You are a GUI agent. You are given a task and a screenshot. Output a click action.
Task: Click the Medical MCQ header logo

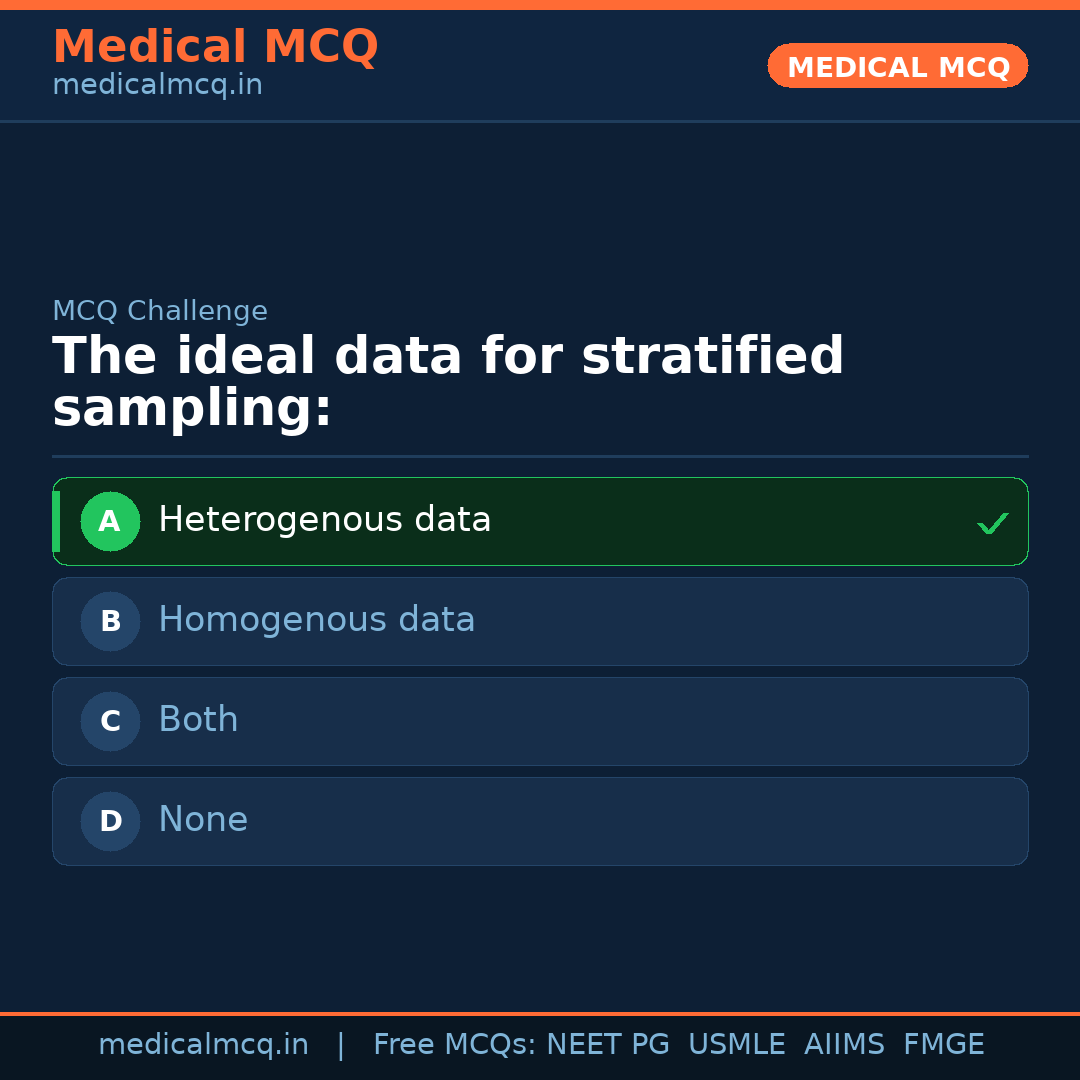[215, 46]
